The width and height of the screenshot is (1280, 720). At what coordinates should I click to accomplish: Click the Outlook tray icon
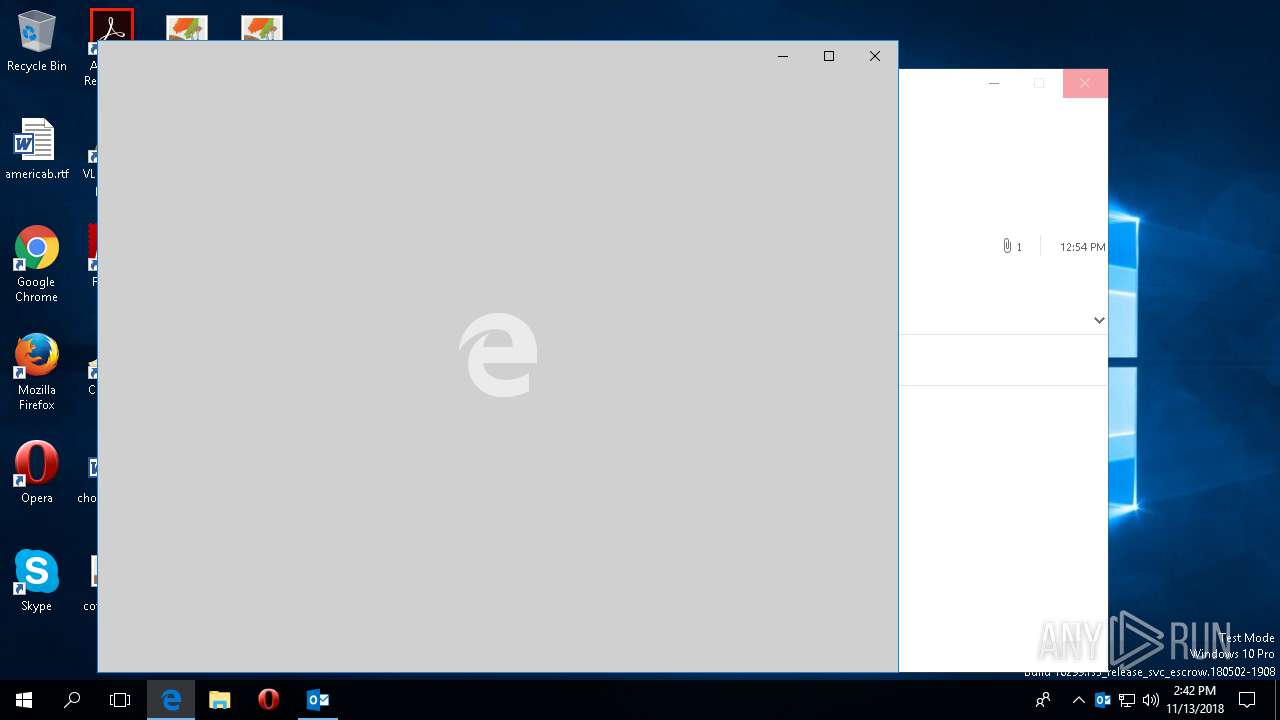[1103, 700]
